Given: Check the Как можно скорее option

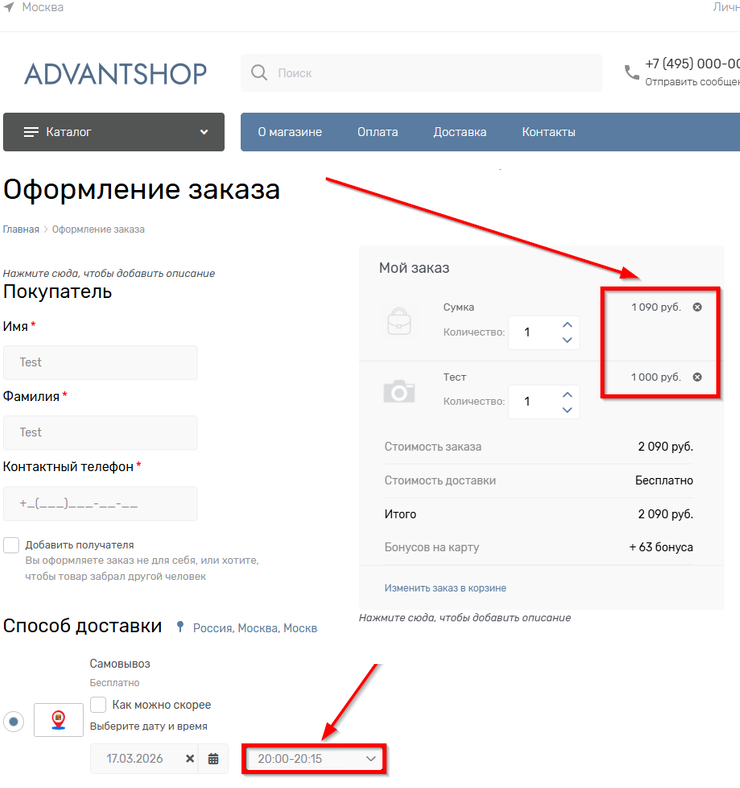Looking at the screenshot, I should coord(98,705).
